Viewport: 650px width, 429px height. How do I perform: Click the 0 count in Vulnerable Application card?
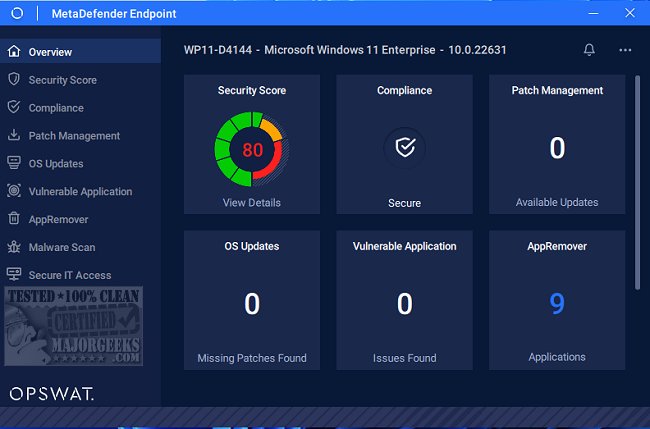pyautogui.click(x=405, y=304)
